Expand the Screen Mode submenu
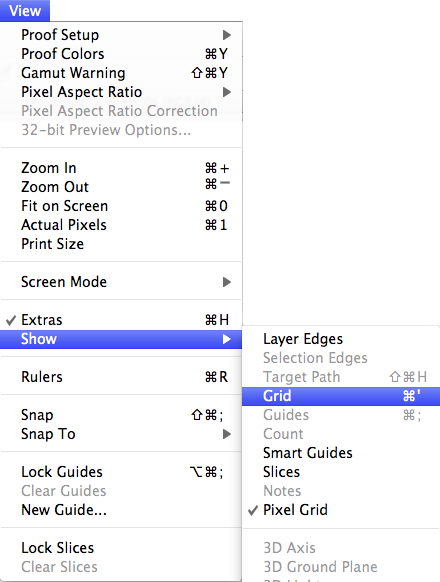This screenshot has width=440, height=582. point(121,282)
